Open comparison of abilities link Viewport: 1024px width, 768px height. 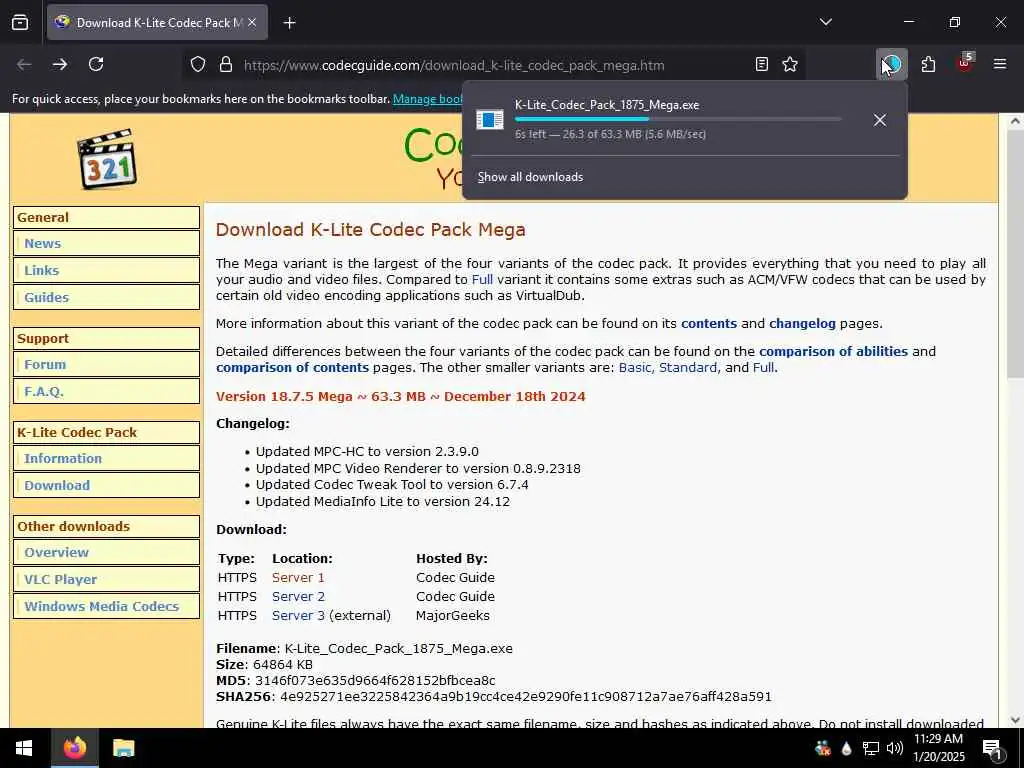click(833, 351)
